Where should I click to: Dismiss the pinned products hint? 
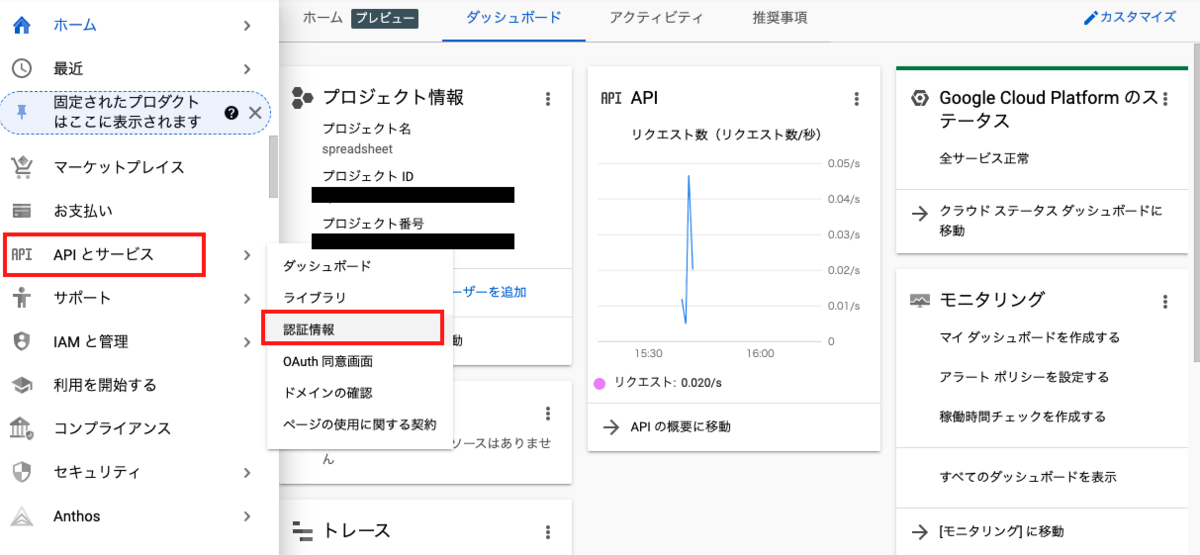pos(254,112)
